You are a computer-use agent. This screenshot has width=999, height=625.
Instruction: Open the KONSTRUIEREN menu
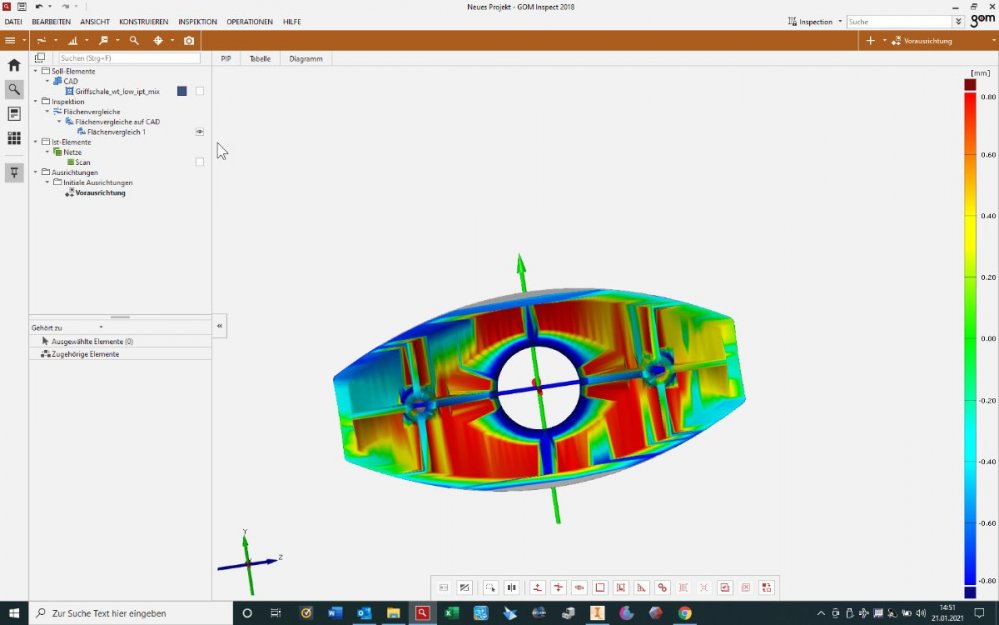tap(143, 21)
